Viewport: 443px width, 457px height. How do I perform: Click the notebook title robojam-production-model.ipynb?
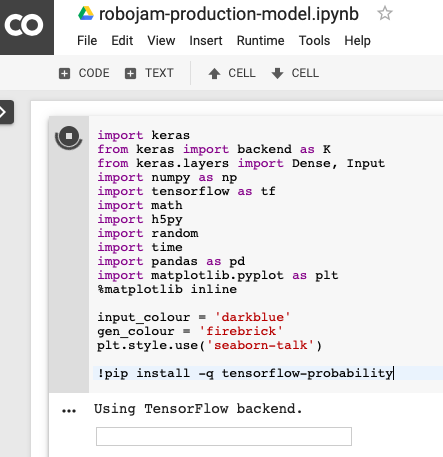point(229,14)
